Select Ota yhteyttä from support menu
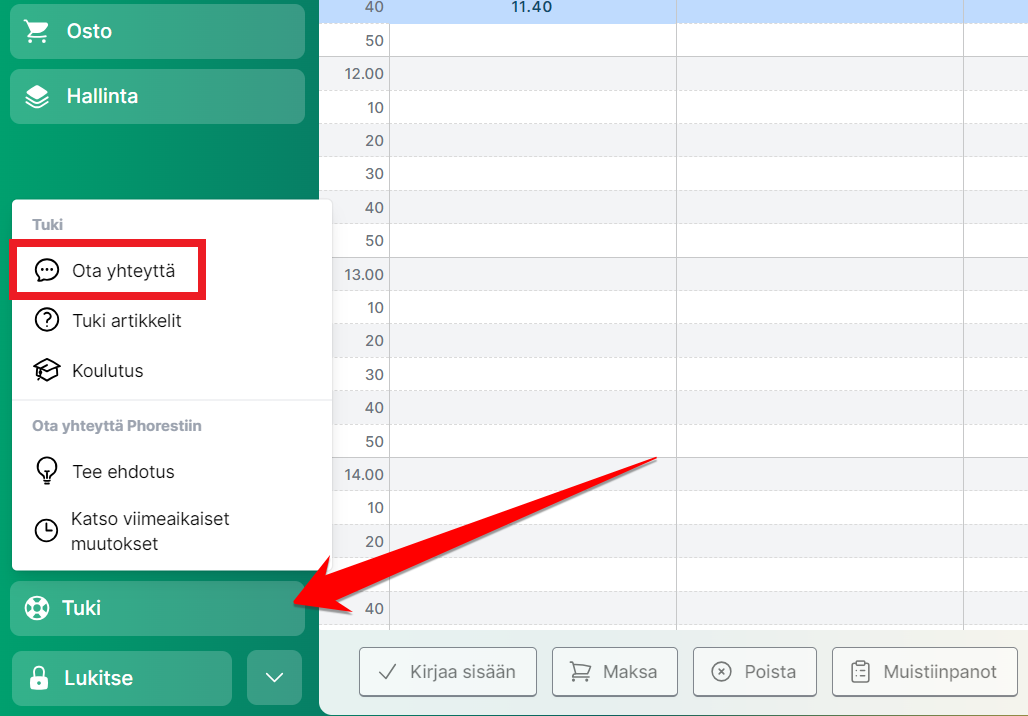 coord(123,270)
